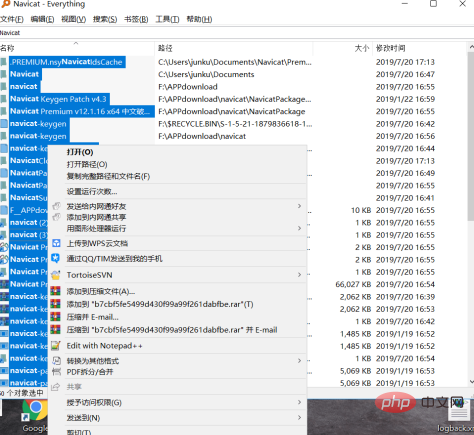Screen dimensions: 474x435
Task: Click path C:\Users\junku\Documents
Action: [x=206, y=74]
